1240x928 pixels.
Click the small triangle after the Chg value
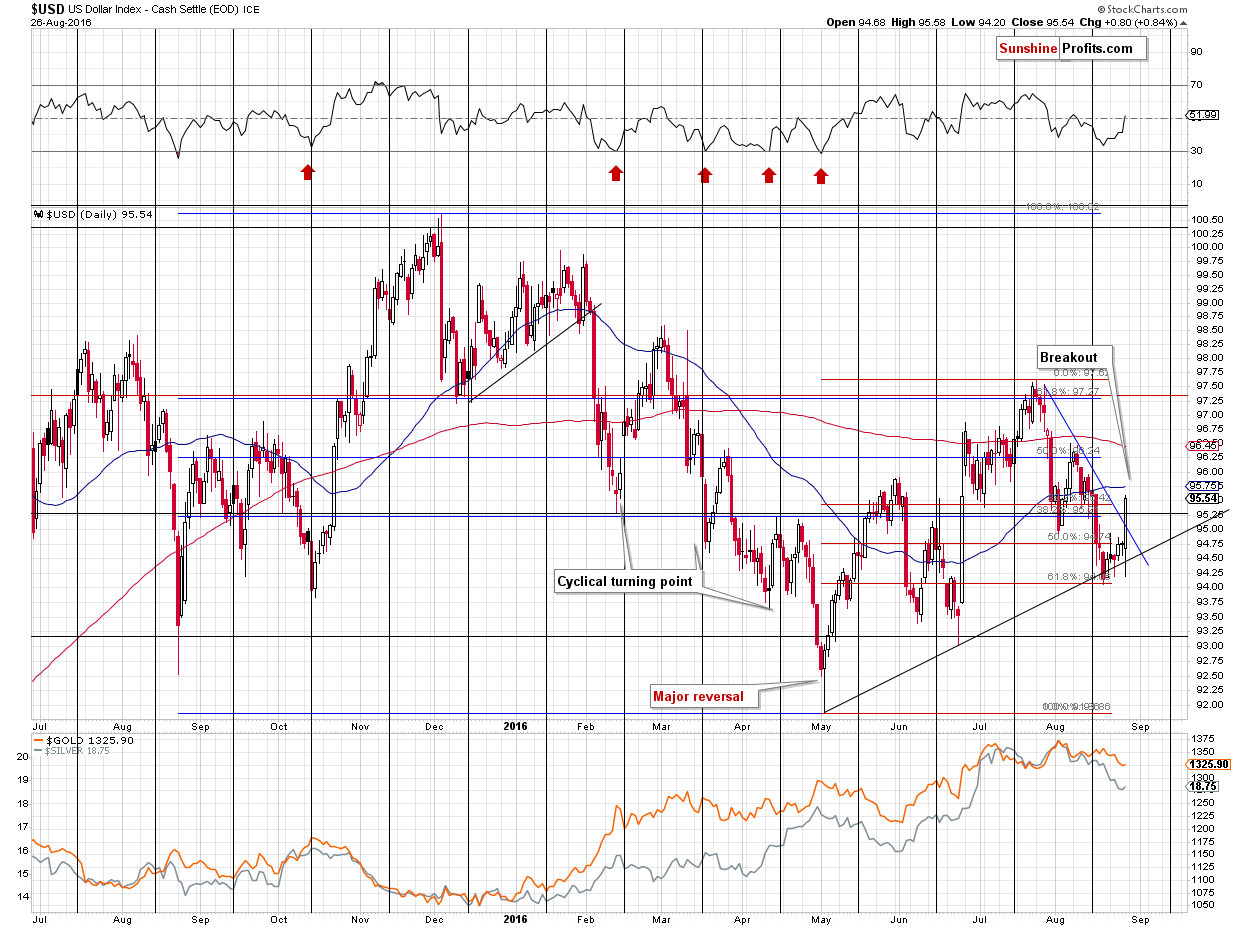(x=1184, y=22)
